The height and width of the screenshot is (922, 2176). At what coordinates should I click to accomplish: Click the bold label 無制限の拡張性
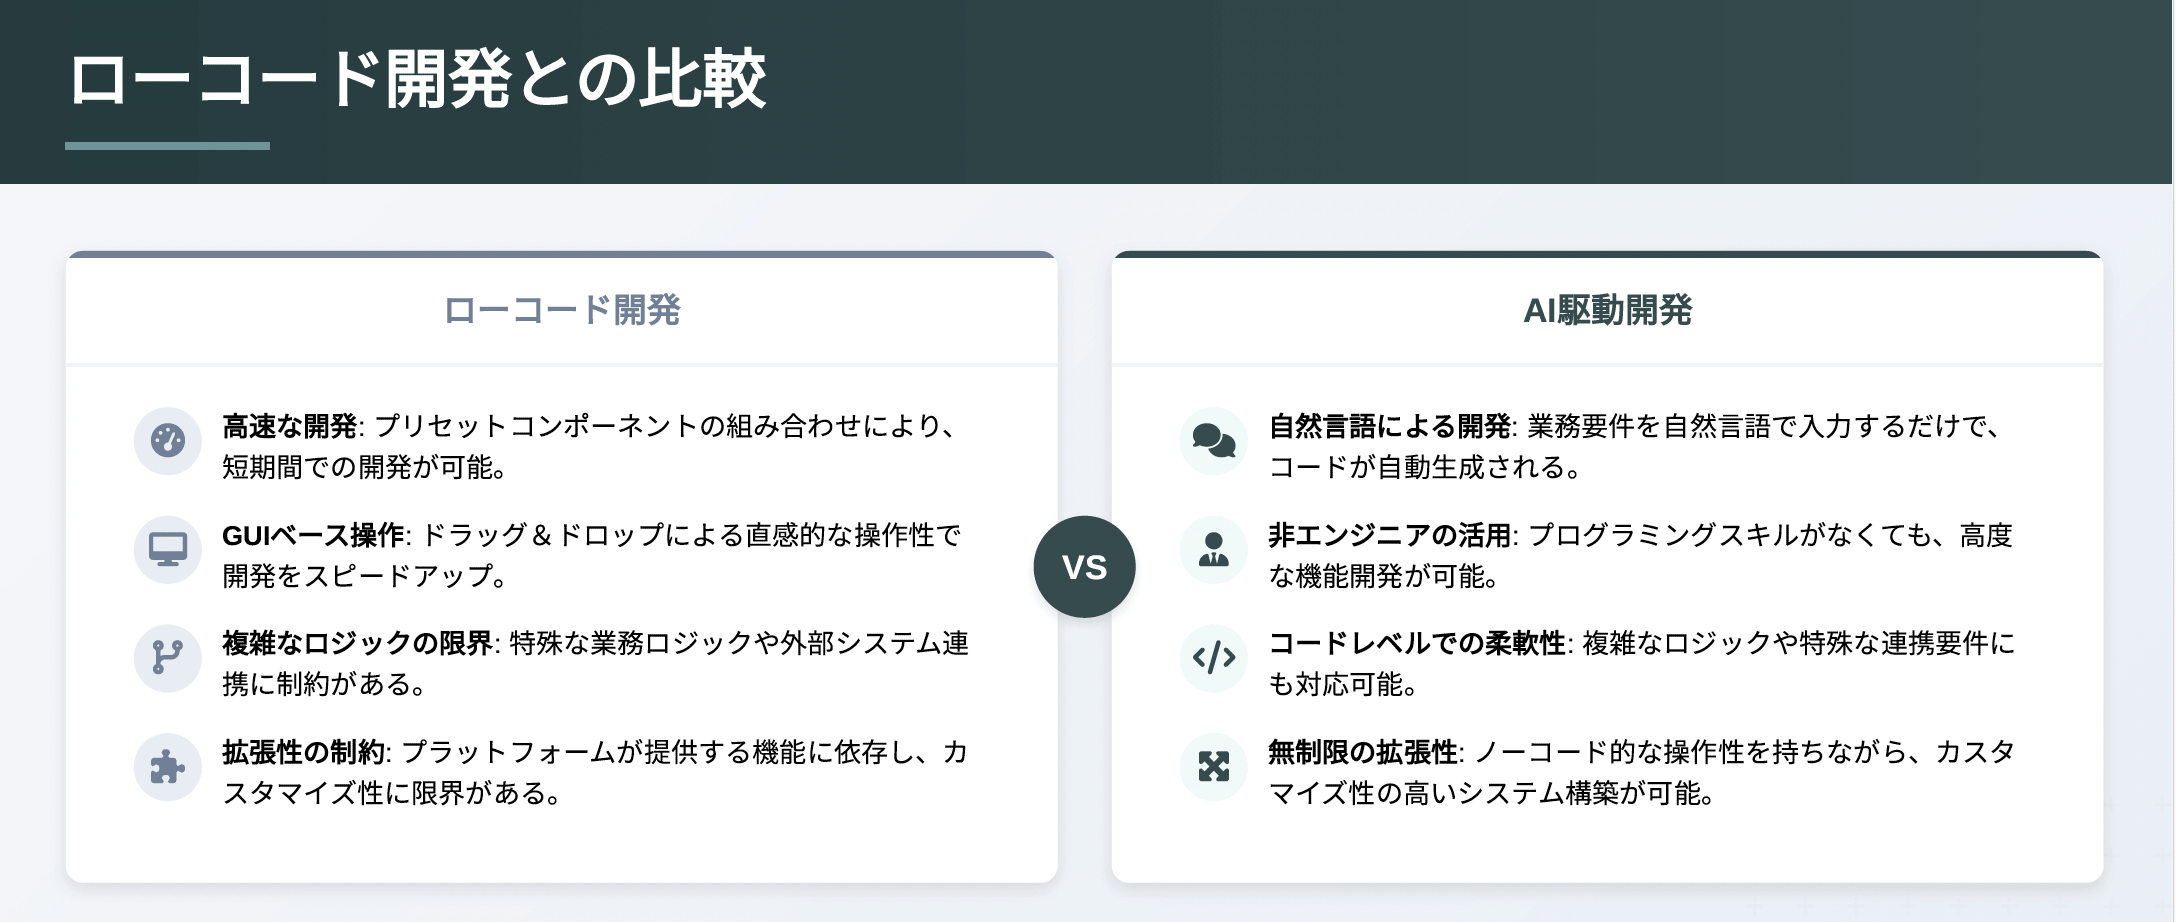coord(1363,752)
